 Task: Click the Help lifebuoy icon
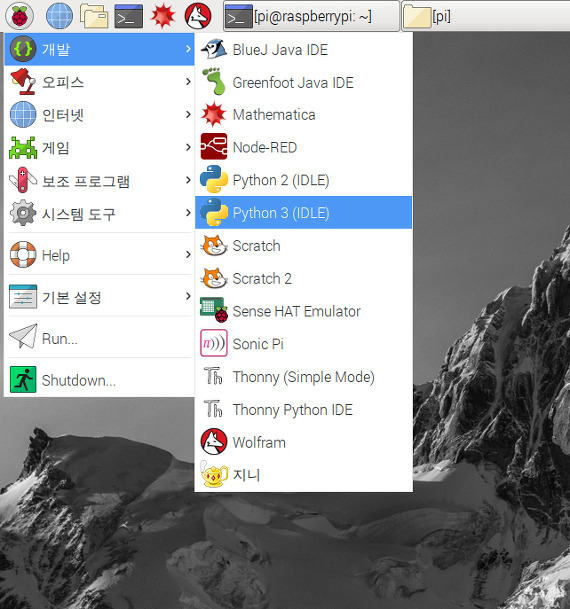(23, 255)
